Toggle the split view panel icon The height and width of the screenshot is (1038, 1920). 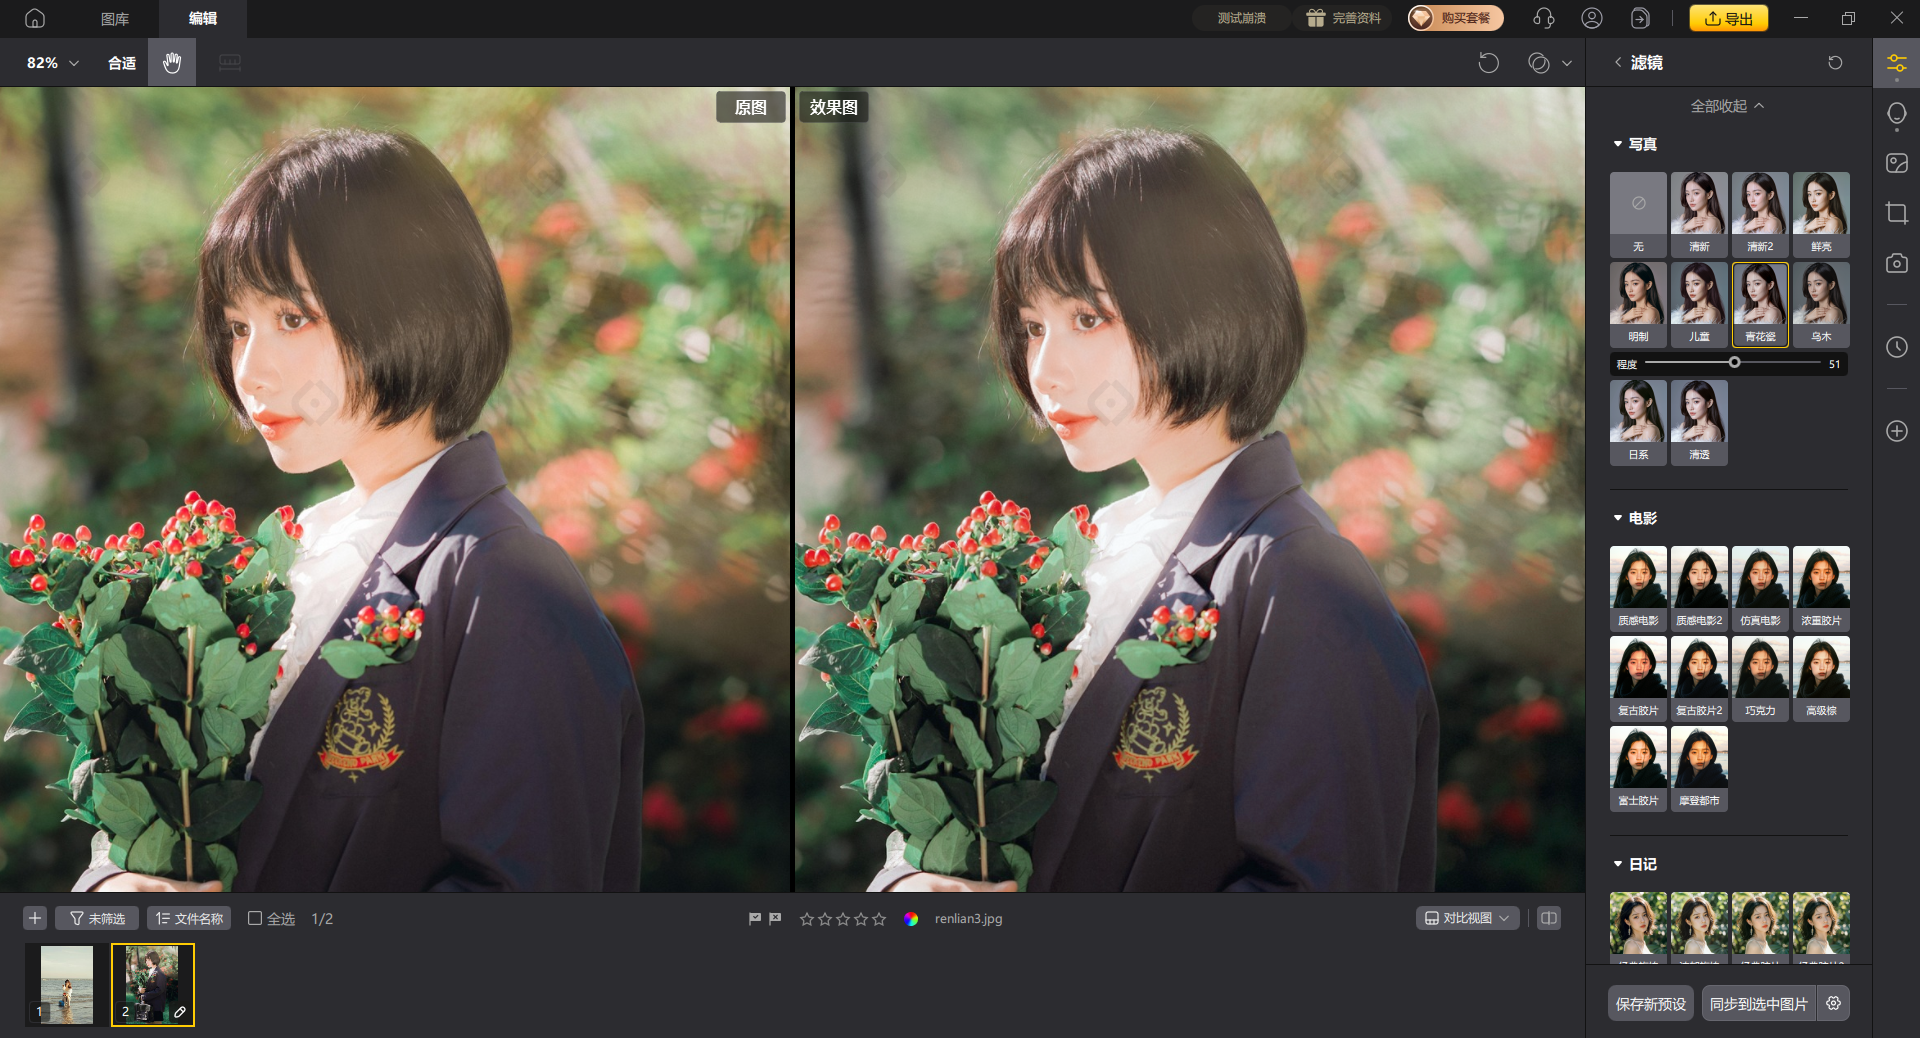[1549, 918]
